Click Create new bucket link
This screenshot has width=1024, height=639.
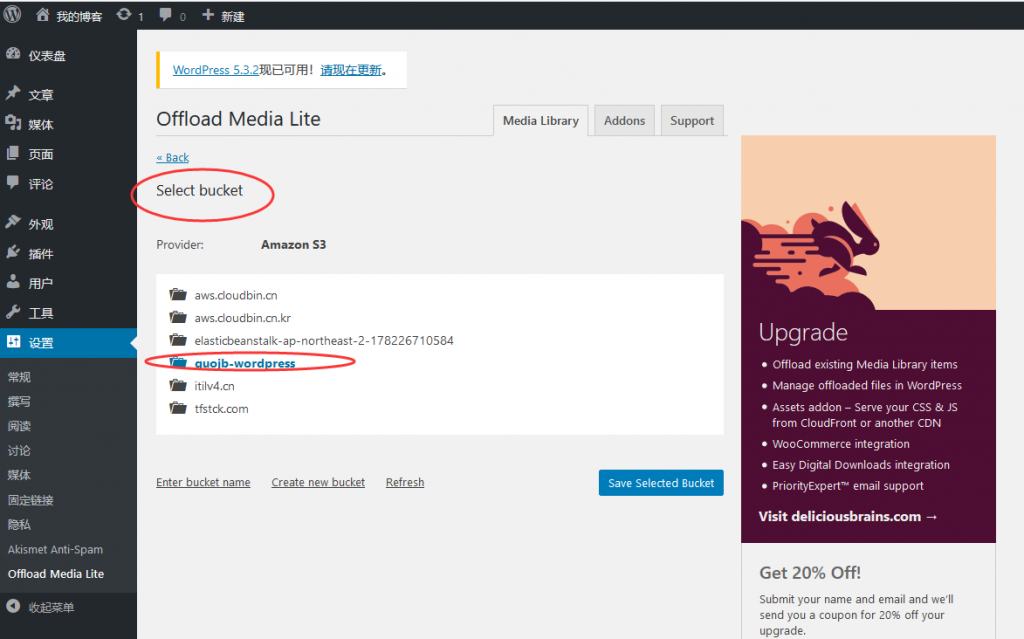[x=318, y=482]
